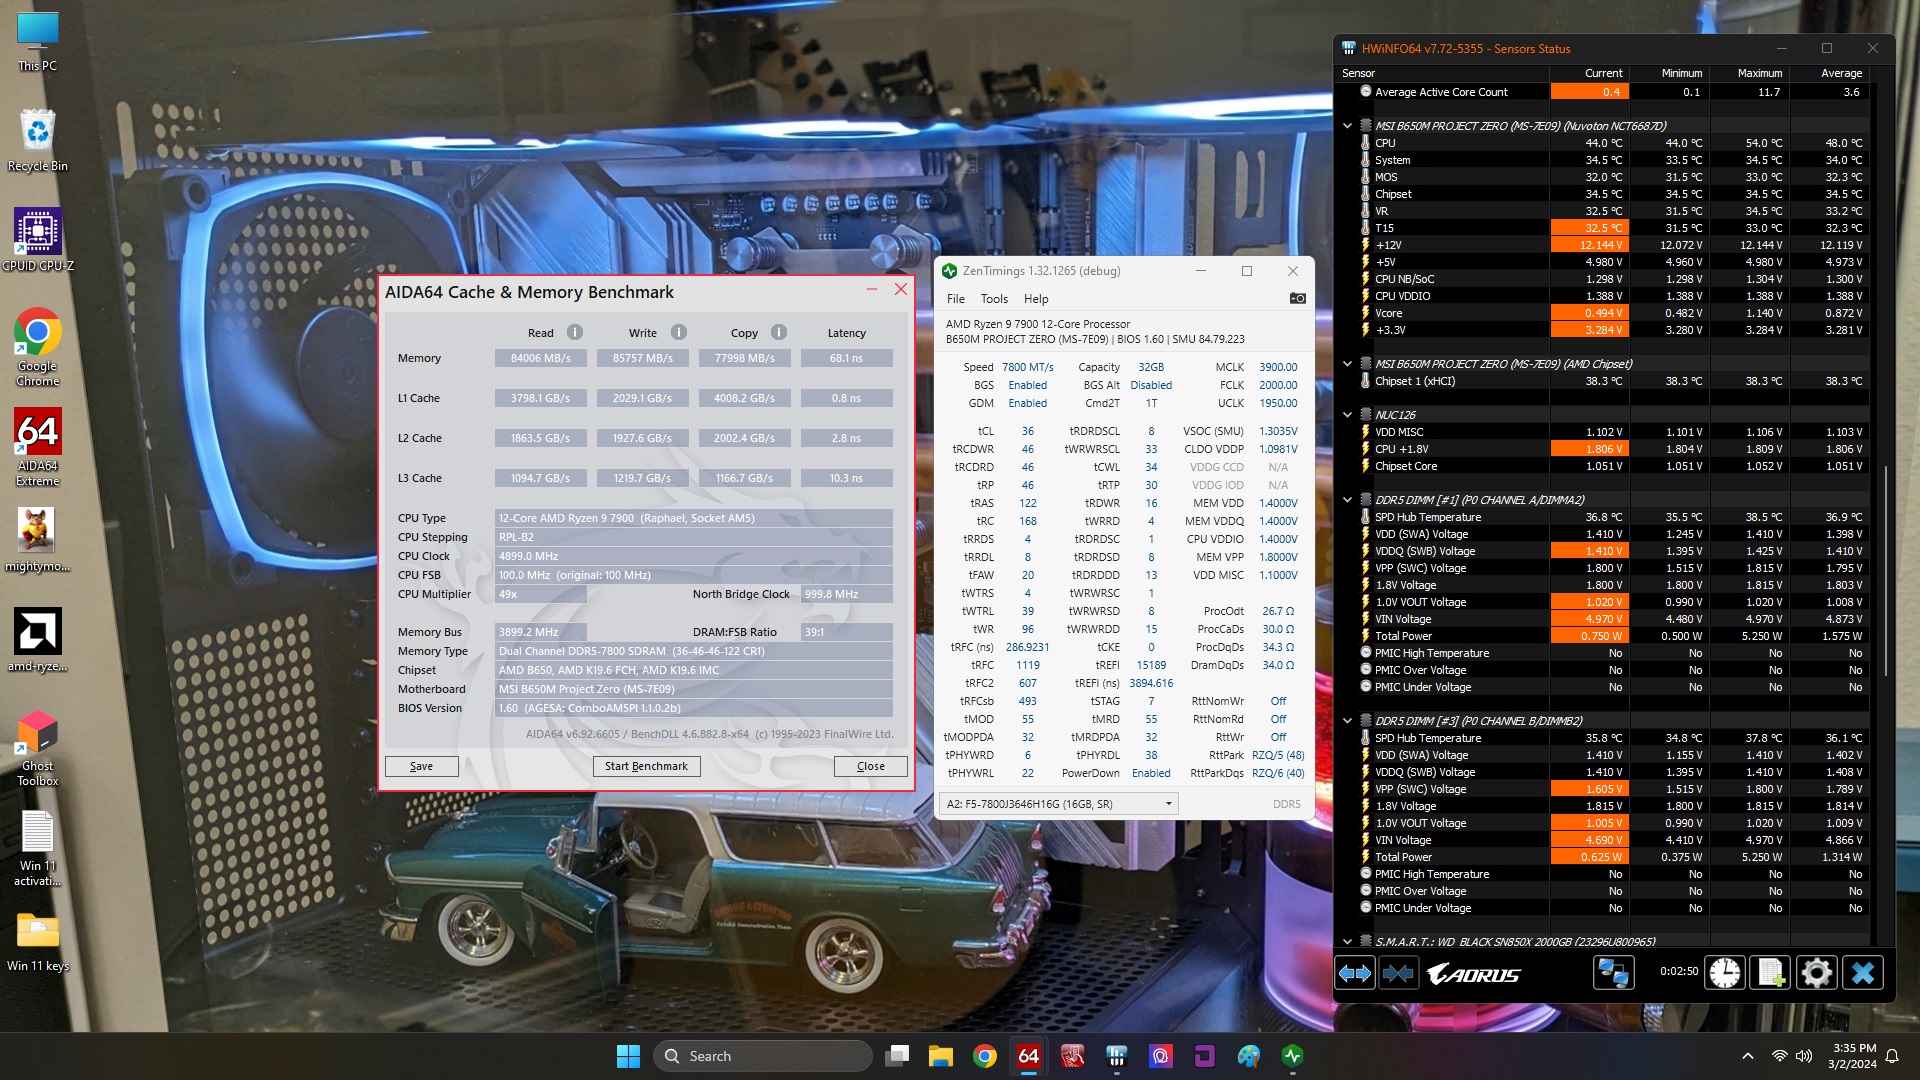The width and height of the screenshot is (1920, 1080).
Task: Click the AIDA64 taskbar icon
Action: point(1028,1056)
